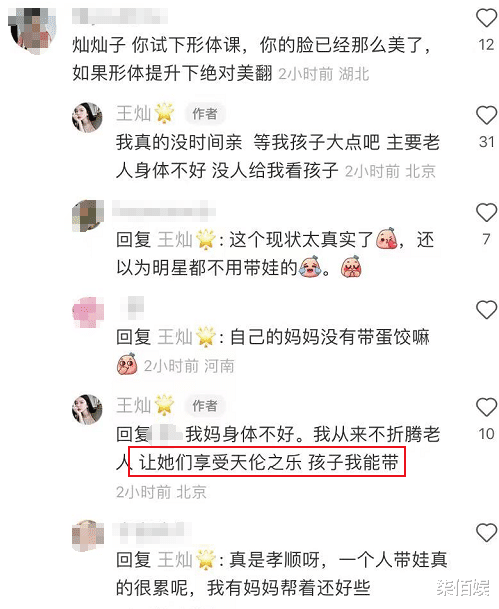Image resolution: width=499 pixels, height=609 pixels.
Task: Click 王灿 mention in 蛋饺 reply
Action: pyautogui.click(x=175, y=337)
